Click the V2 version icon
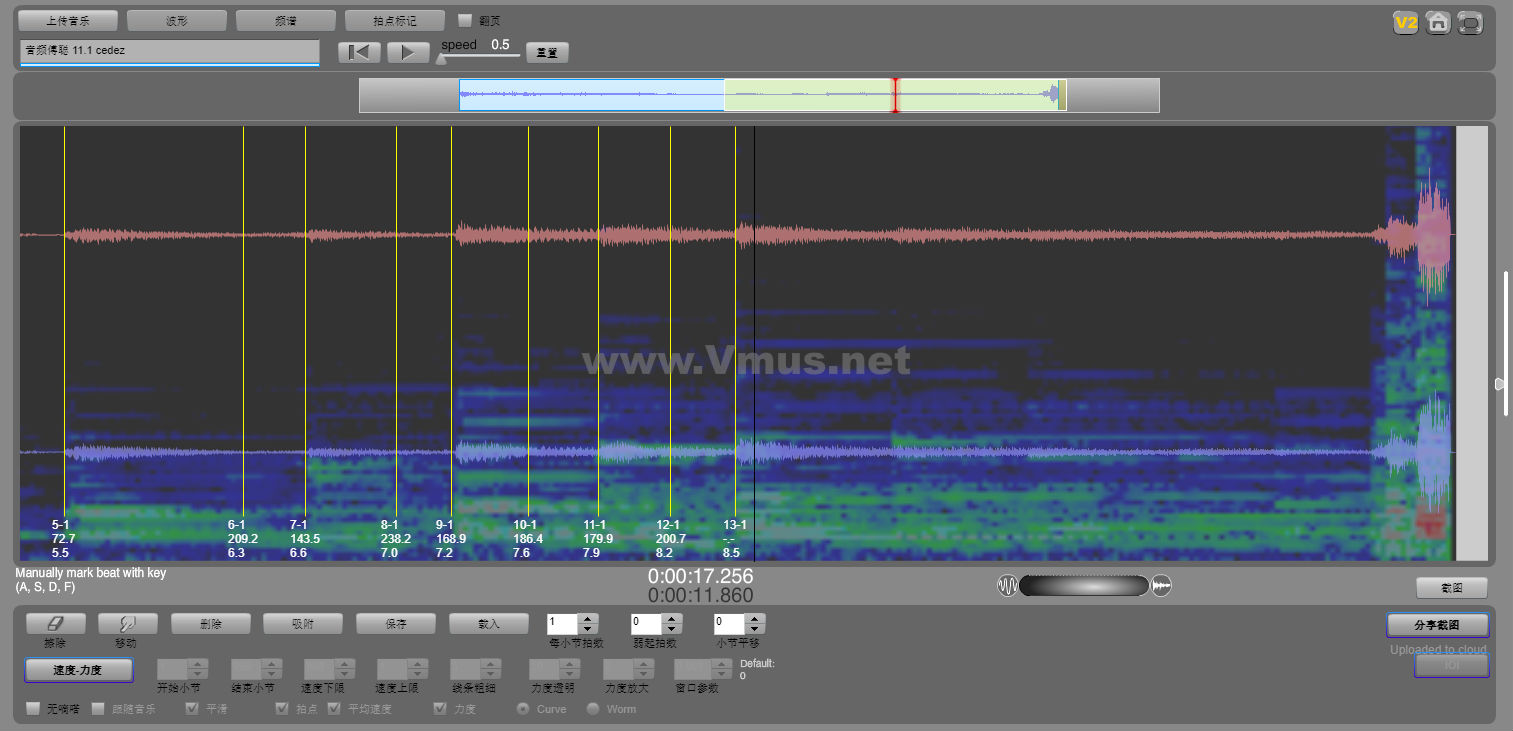 tap(1406, 23)
